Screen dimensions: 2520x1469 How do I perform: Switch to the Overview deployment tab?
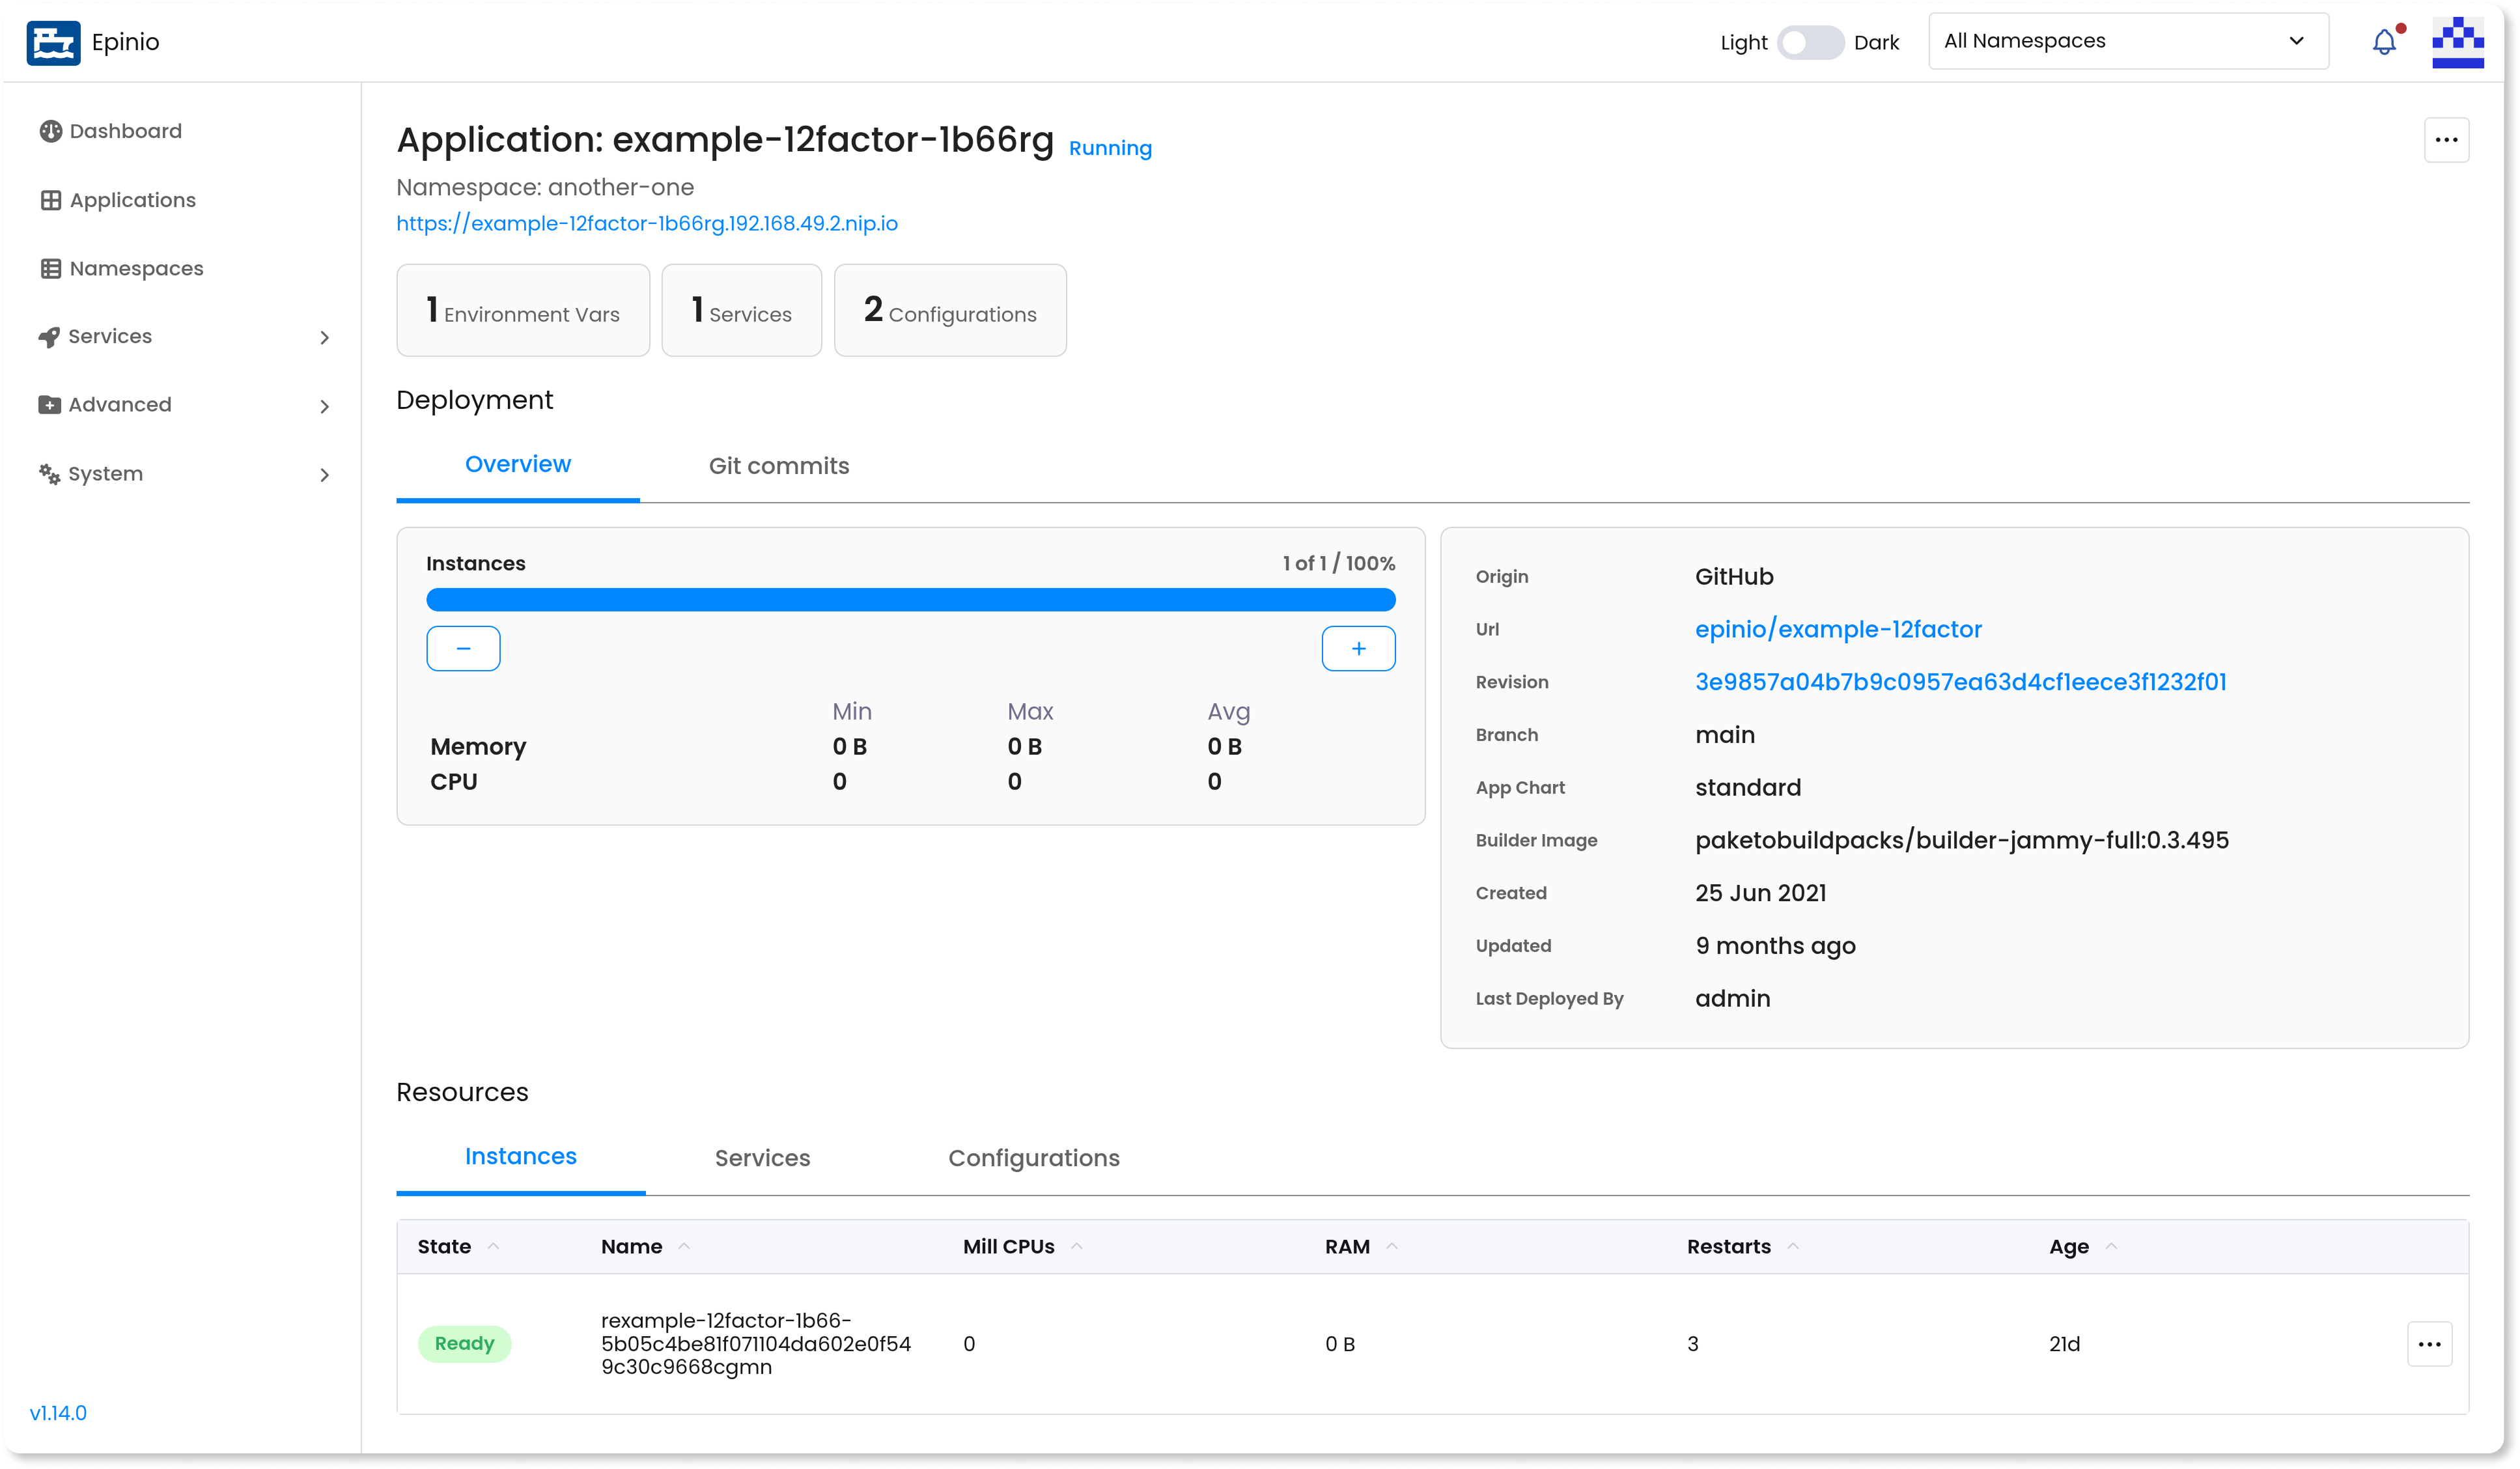(x=518, y=465)
